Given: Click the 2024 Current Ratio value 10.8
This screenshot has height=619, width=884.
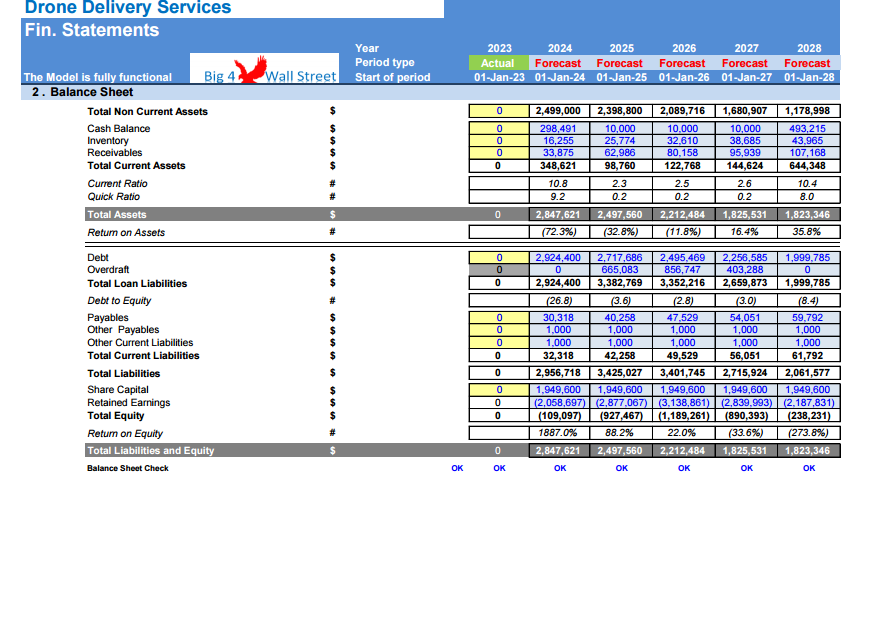Looking at the screenshot, I should coord(559,184).
